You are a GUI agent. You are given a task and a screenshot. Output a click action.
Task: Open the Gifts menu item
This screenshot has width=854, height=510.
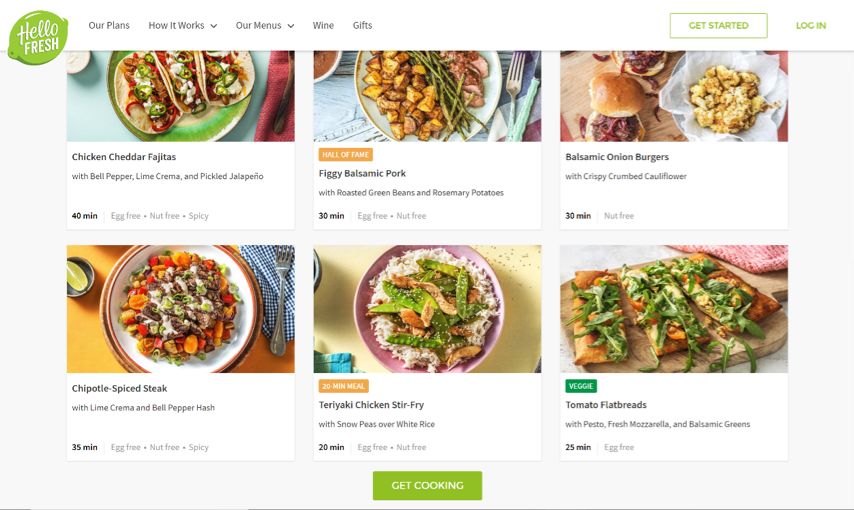coord(362,26)
